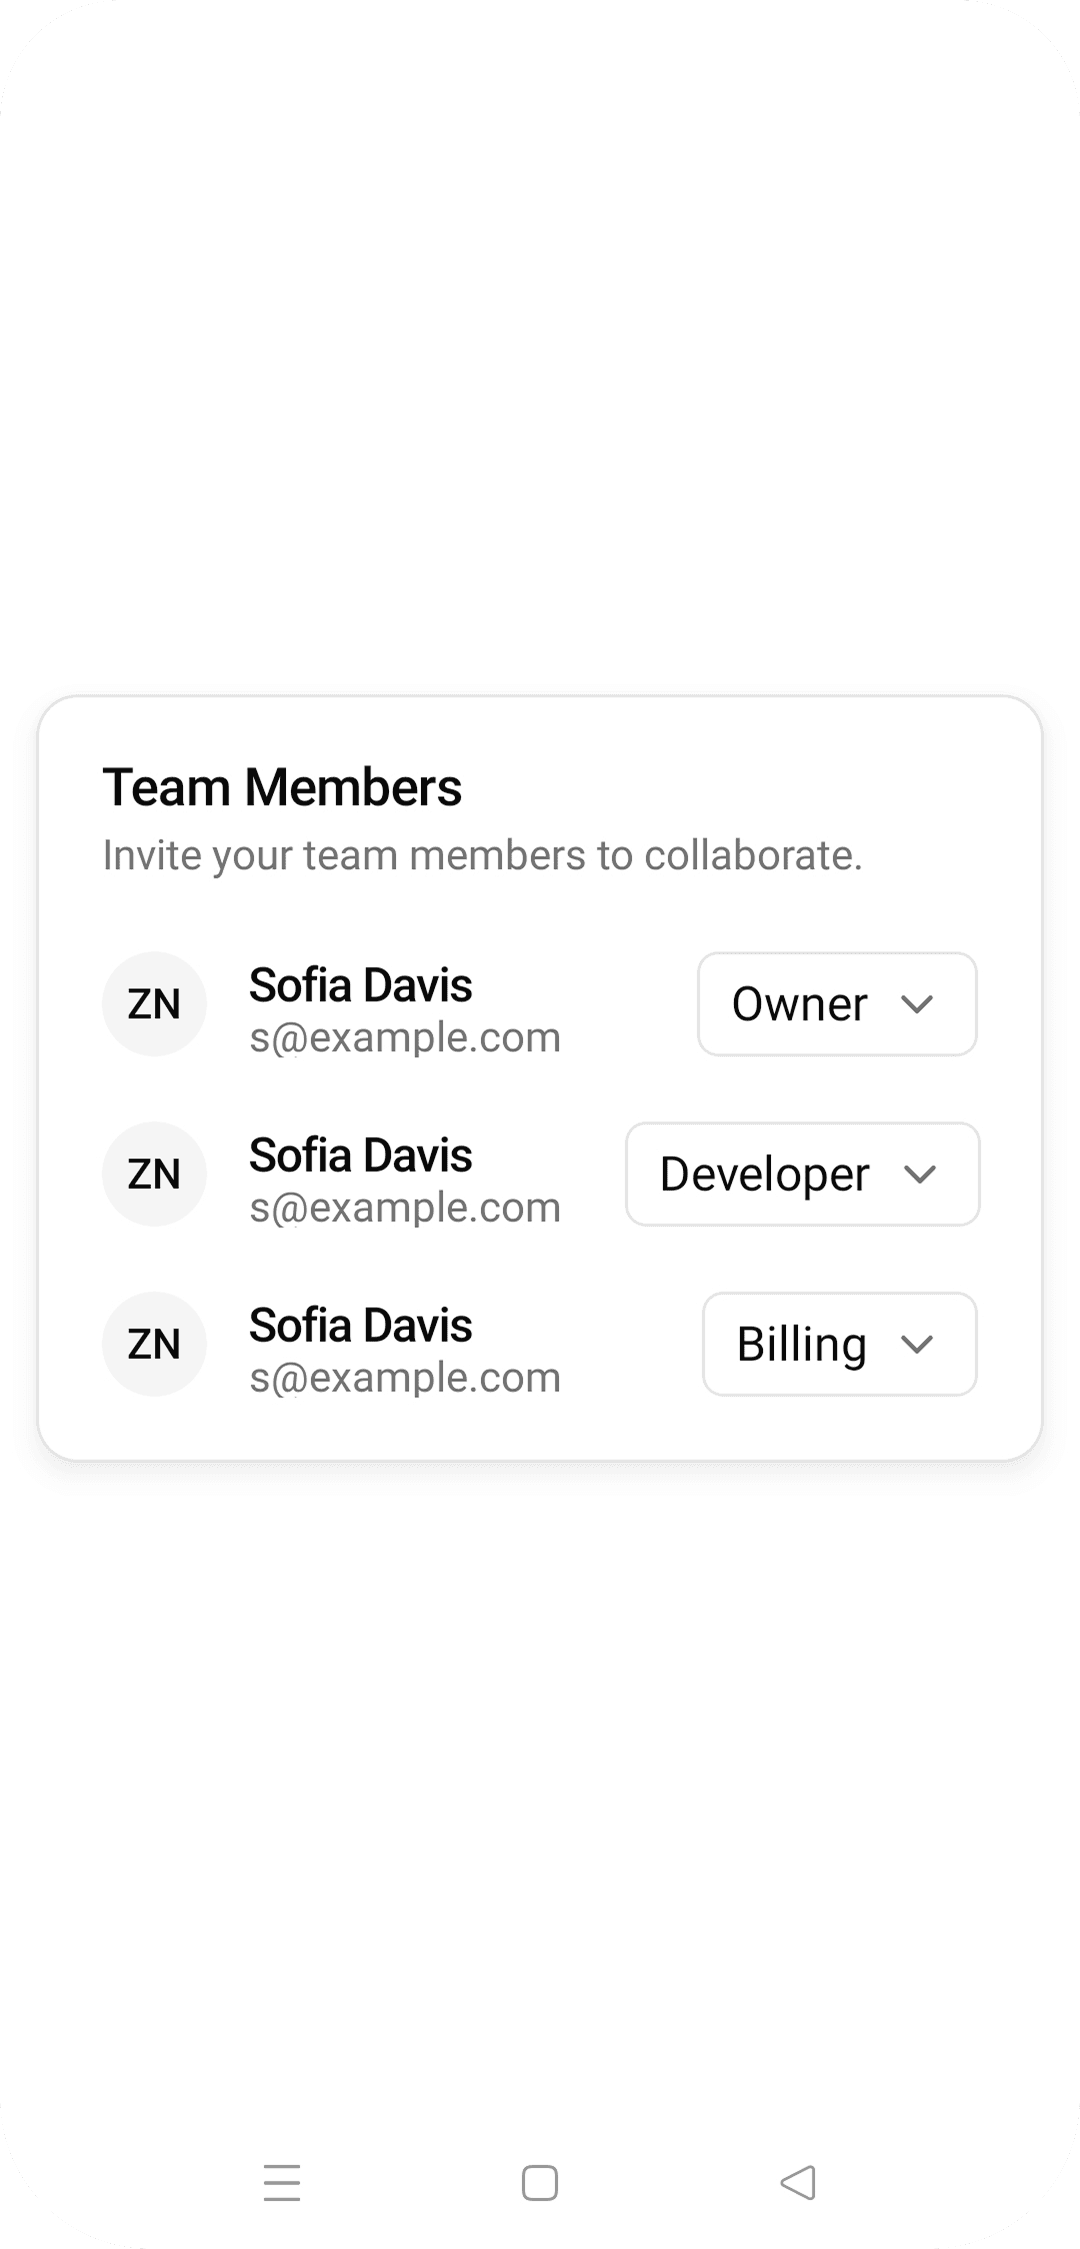
Task: Tap Sofia Davis name in the Billing row
Action: 360,1325
